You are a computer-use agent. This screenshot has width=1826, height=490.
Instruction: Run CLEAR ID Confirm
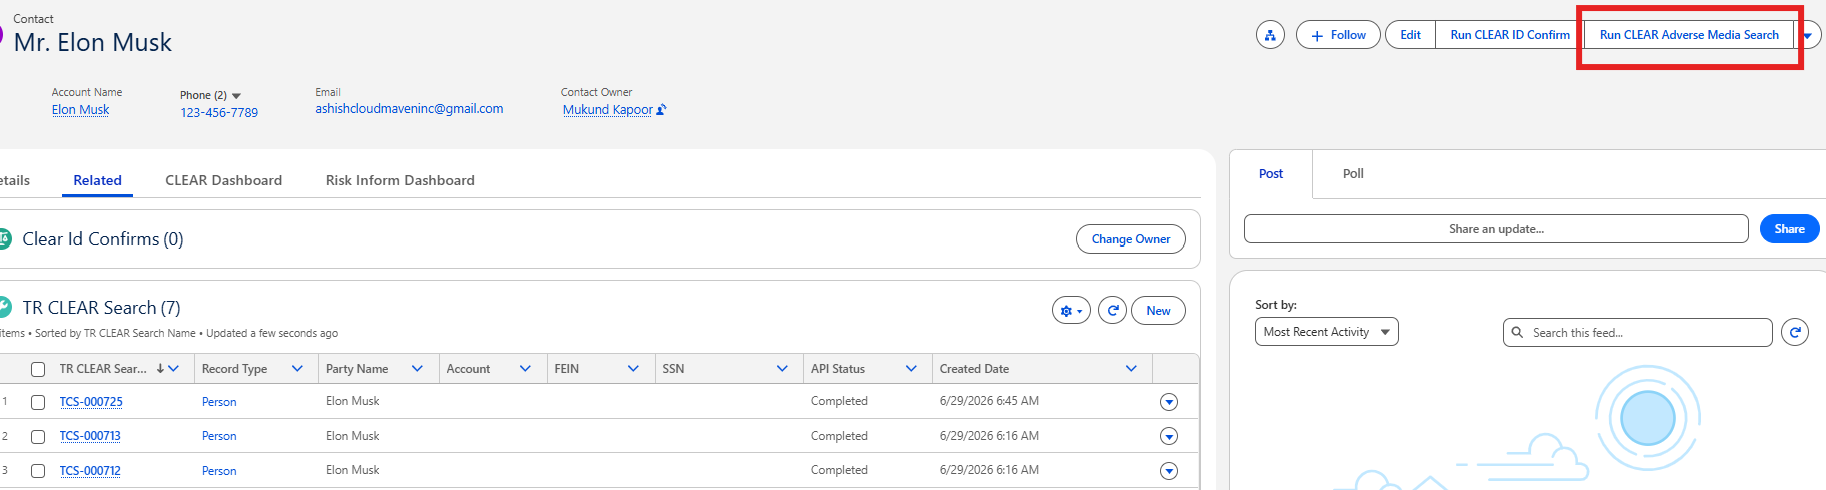point(1510,35)
